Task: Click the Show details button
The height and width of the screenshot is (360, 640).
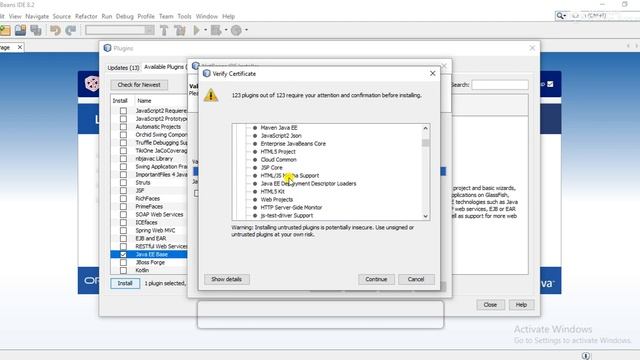Action: point(227,279)
